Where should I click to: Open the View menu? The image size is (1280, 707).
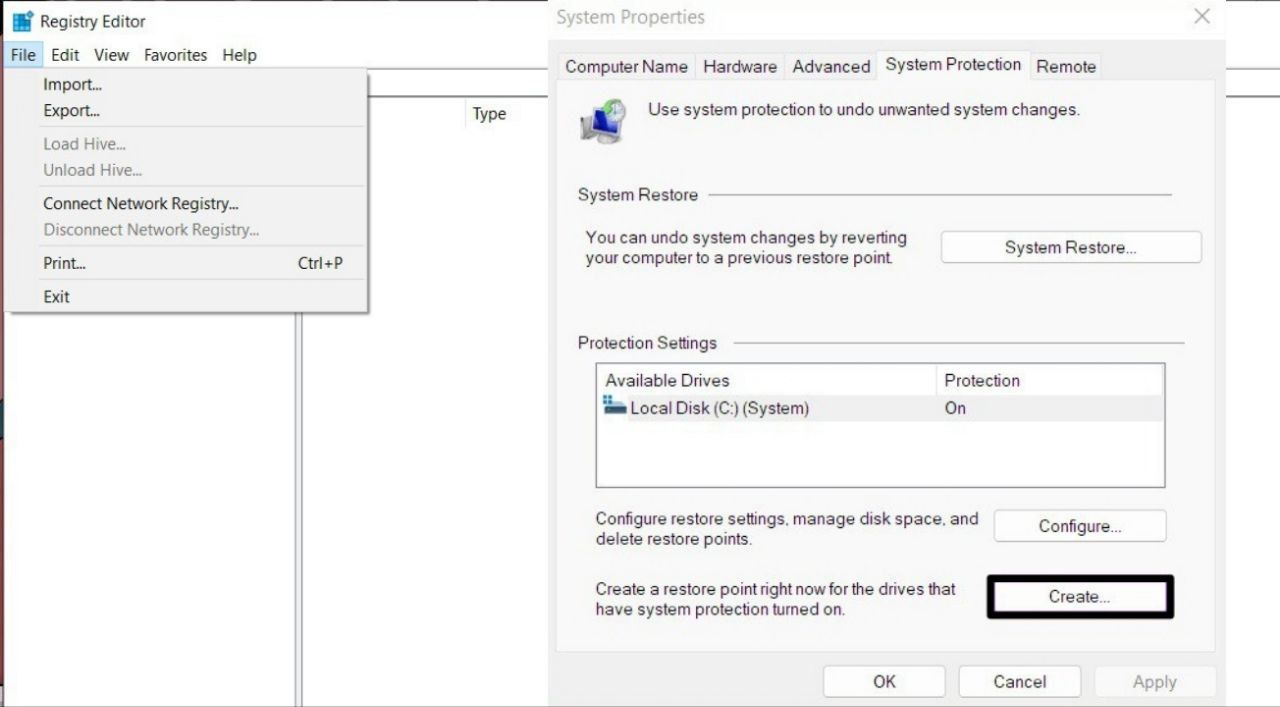[112, 55]
